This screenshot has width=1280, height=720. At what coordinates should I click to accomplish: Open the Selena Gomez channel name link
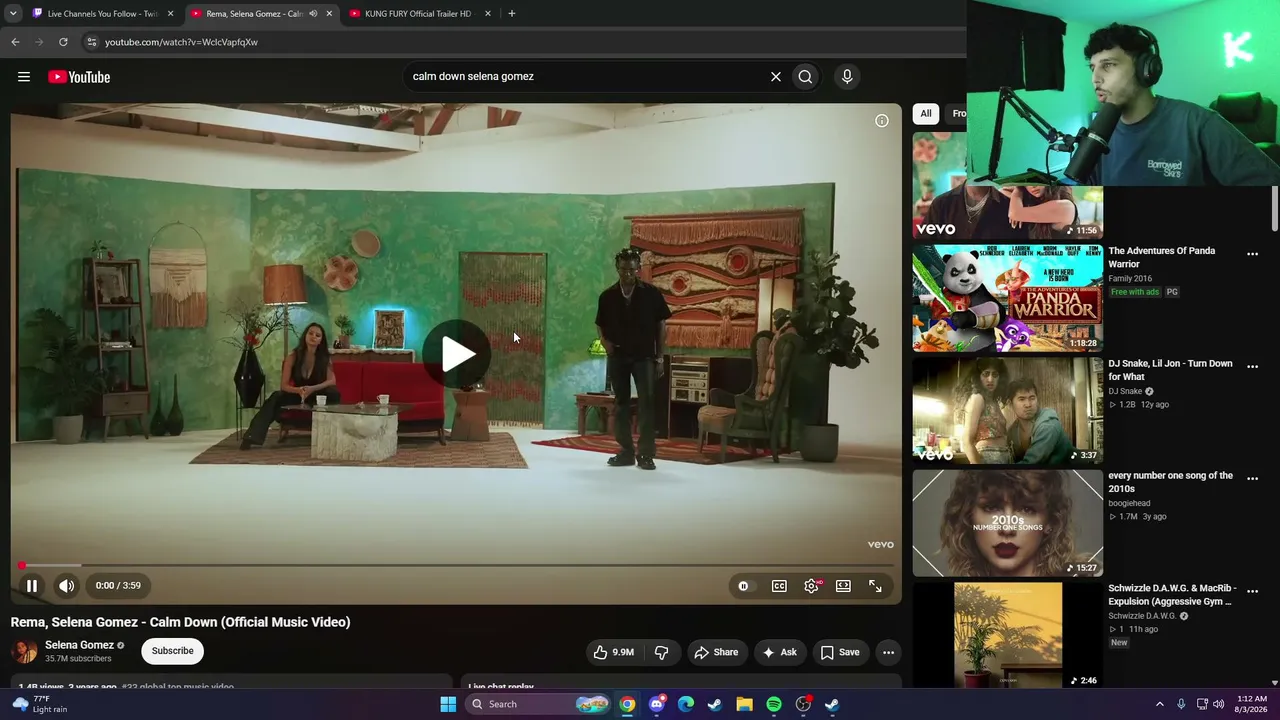(79, 645)
